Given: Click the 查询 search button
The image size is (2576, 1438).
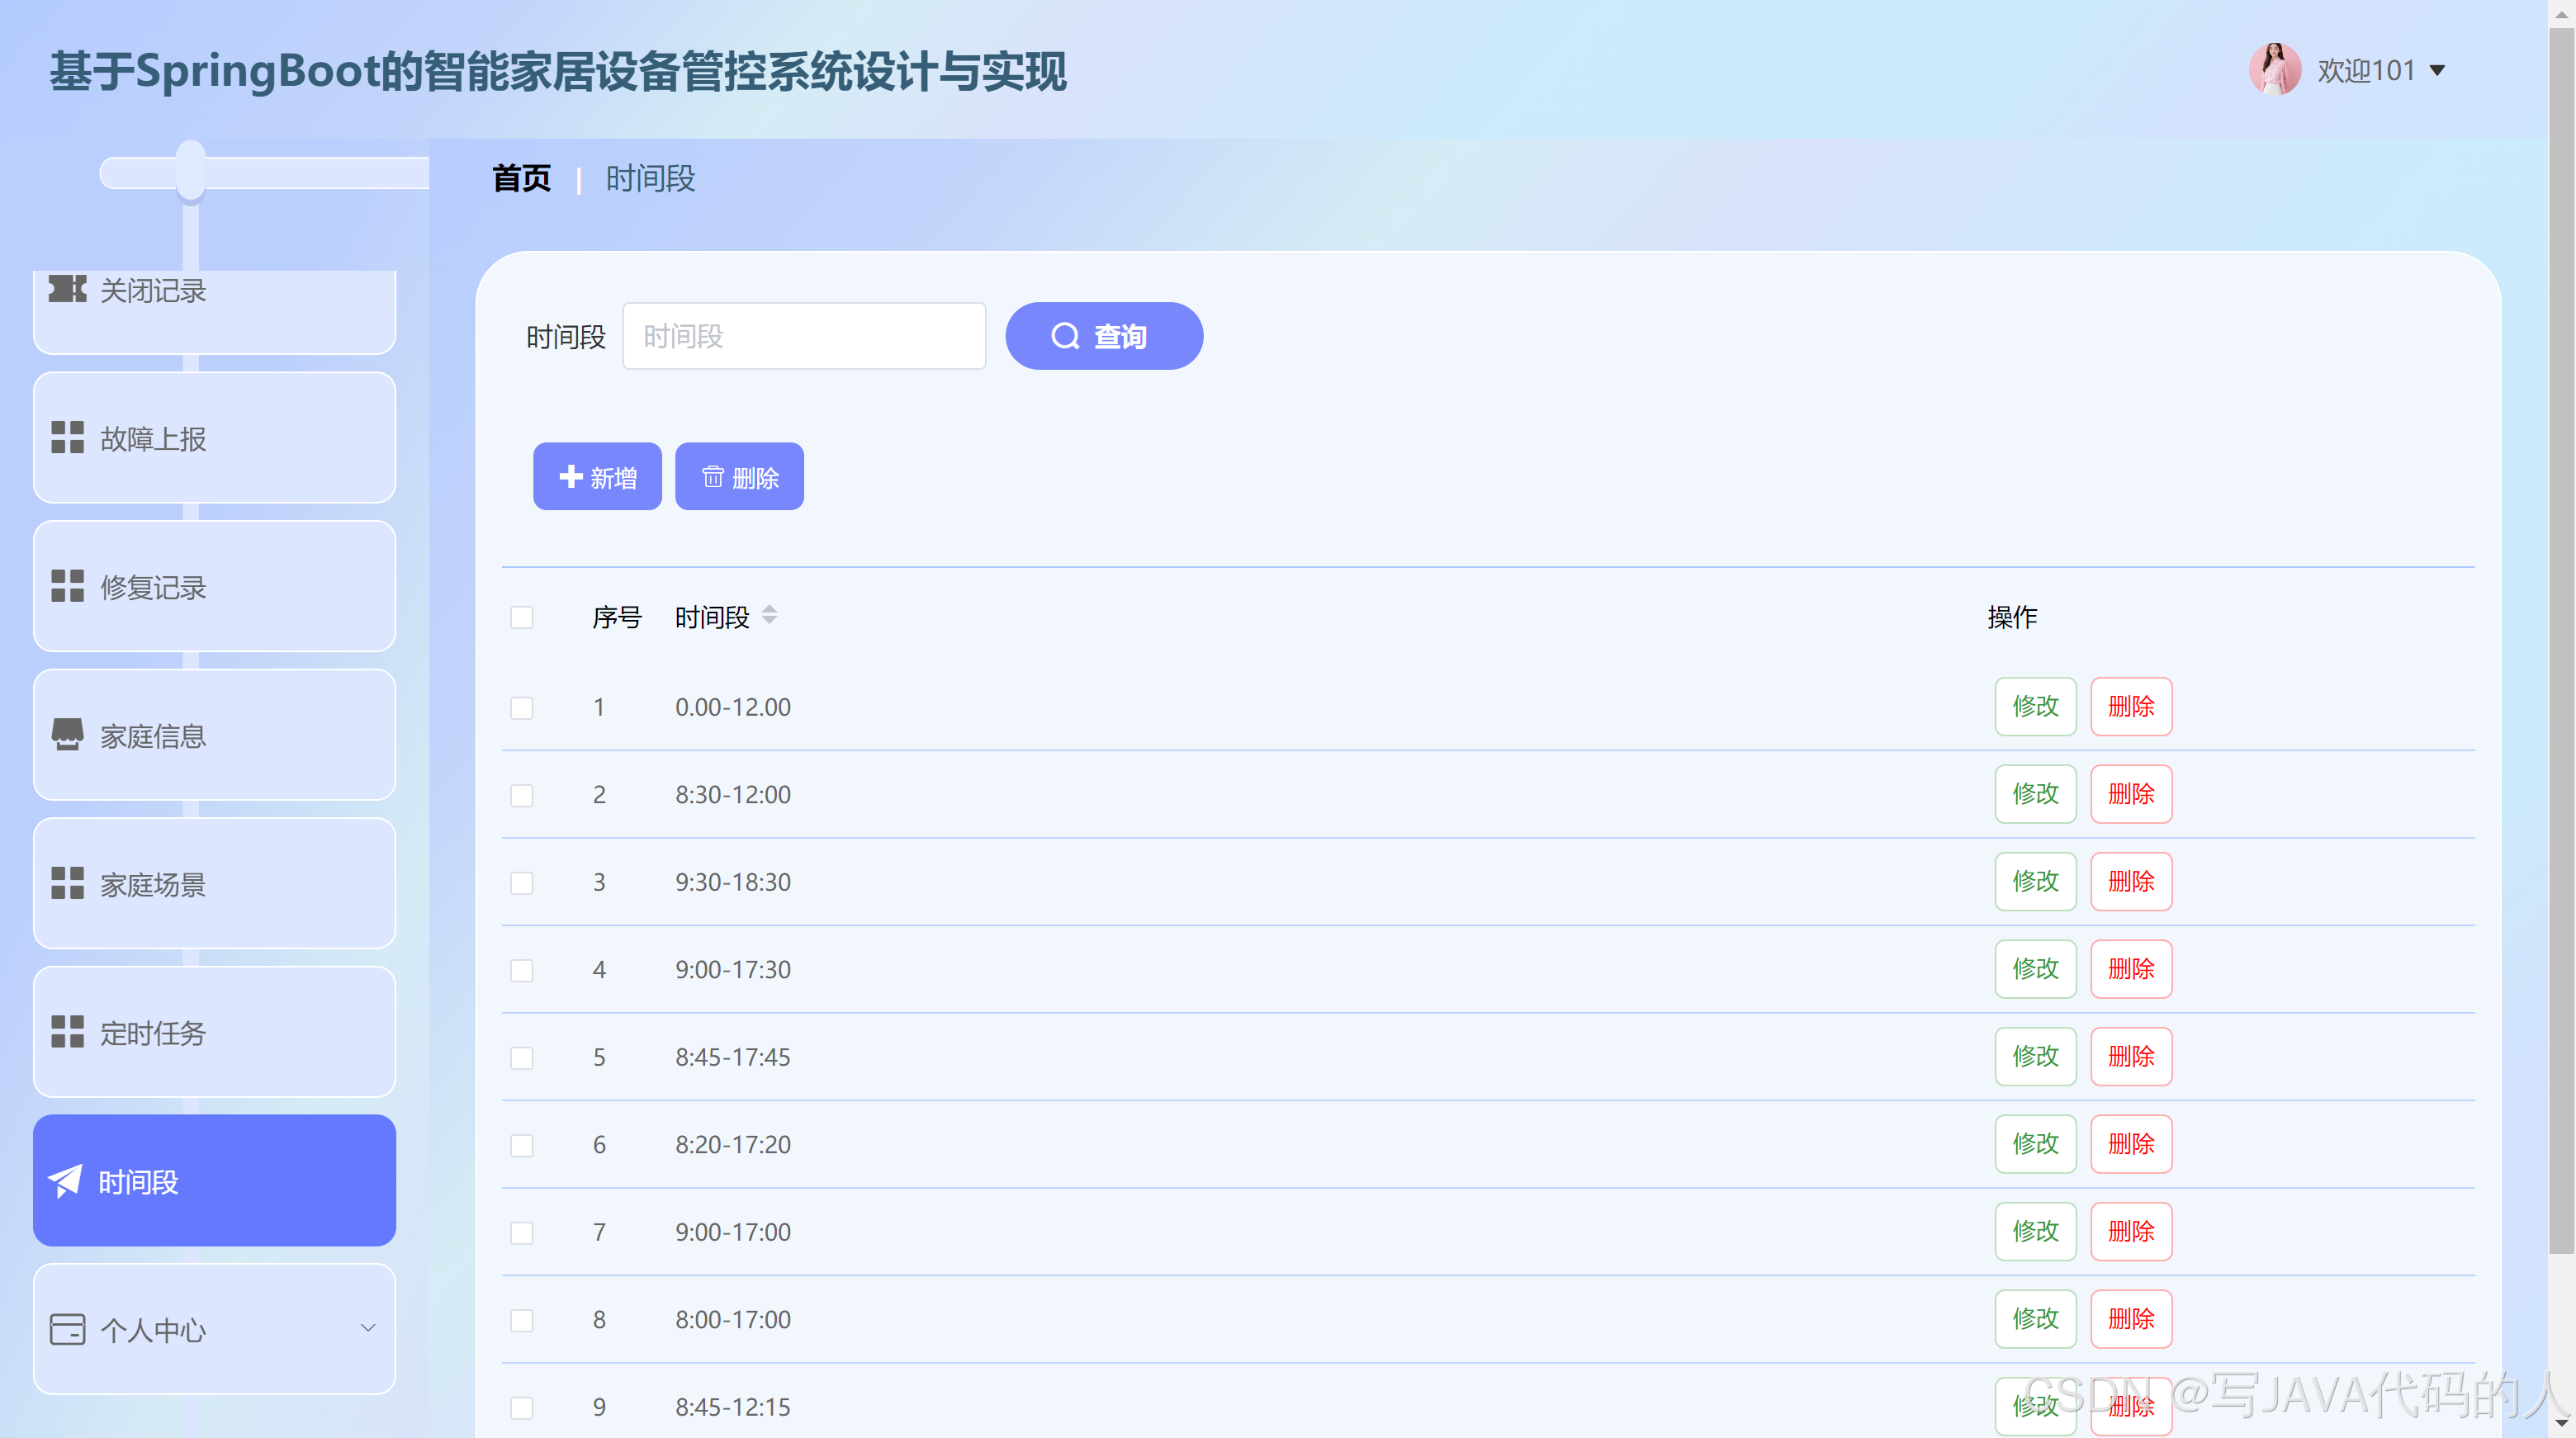Looking at the screenshot, I should 1104,336.
